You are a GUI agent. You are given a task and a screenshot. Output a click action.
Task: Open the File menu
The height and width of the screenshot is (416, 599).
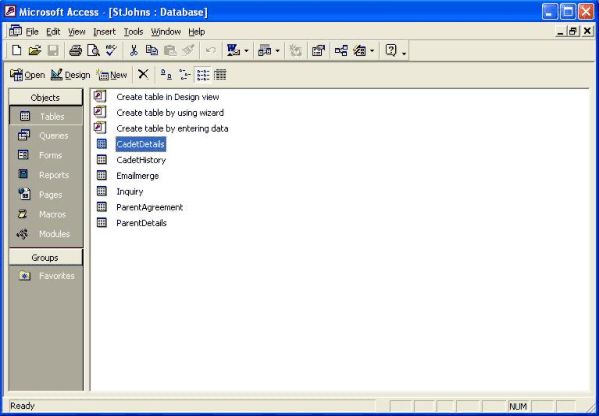[32, 32]
